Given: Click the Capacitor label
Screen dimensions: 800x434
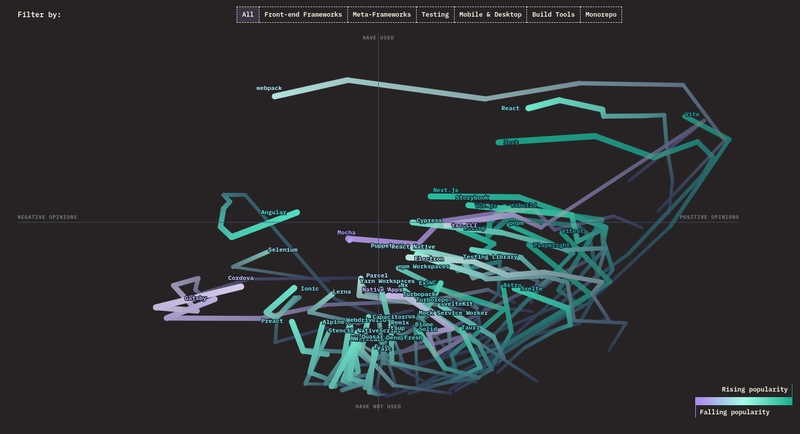Looking at the screenshot, I should pos(389,317).
